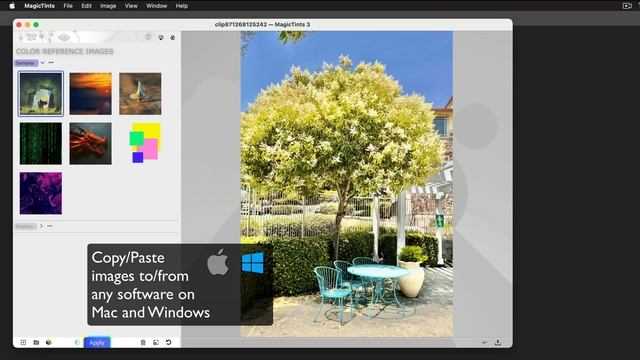Open the MagicTints application menu

pos(39,6)
